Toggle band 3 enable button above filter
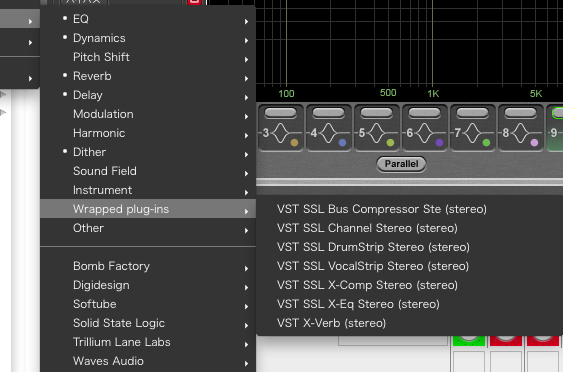The image size is (563, 372). pyautogui.click(x=280, y=113)
